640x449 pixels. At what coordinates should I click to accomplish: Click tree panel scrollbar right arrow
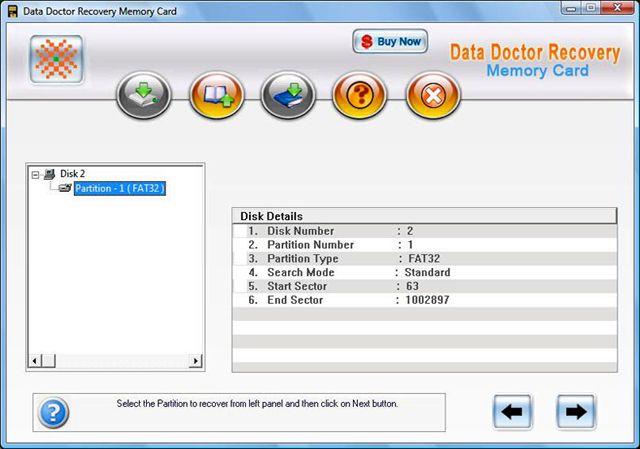pos(196,361)
